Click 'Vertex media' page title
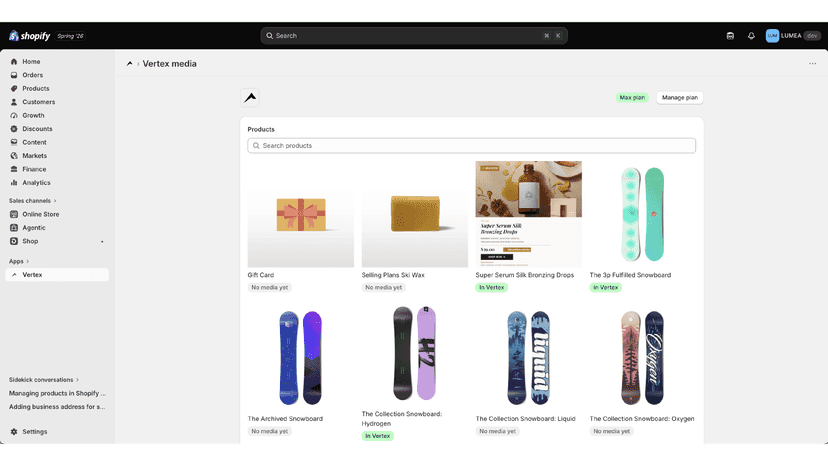828x466 pixels. tap(170, 63)
